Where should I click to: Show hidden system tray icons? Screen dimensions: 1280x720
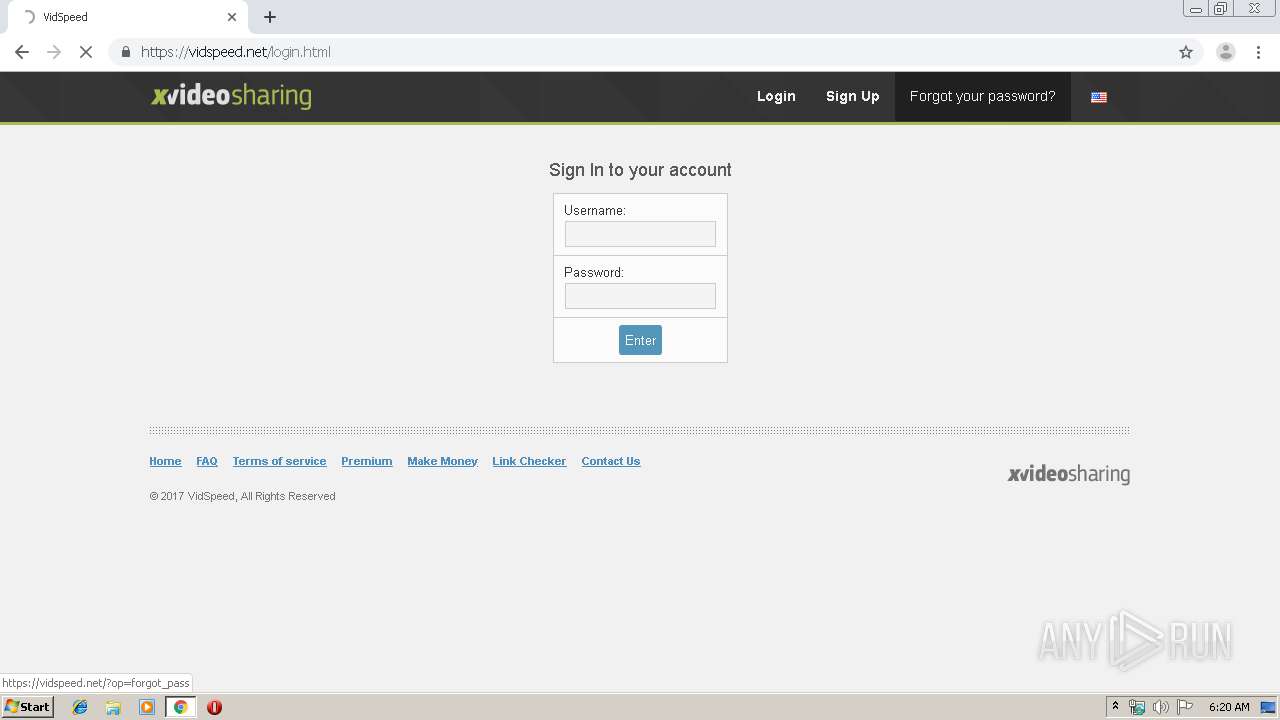[x=1115, y=707]
